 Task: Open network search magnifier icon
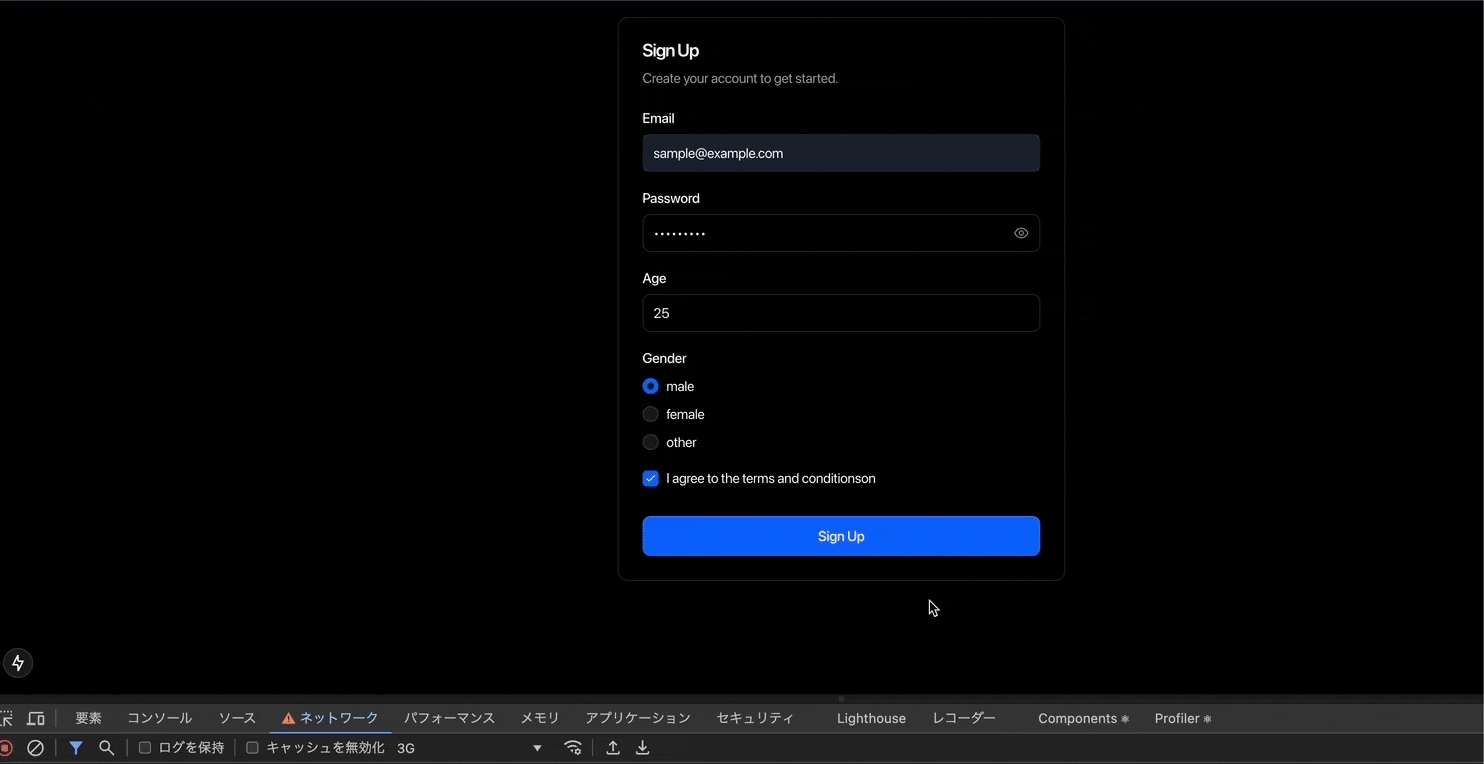click(x=106, y=748)
